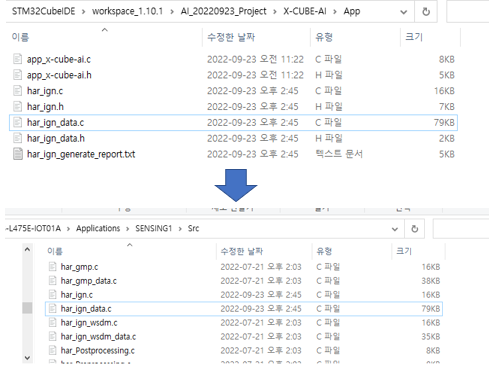Open the address history dropdown for App path

[x=403, y=12]
